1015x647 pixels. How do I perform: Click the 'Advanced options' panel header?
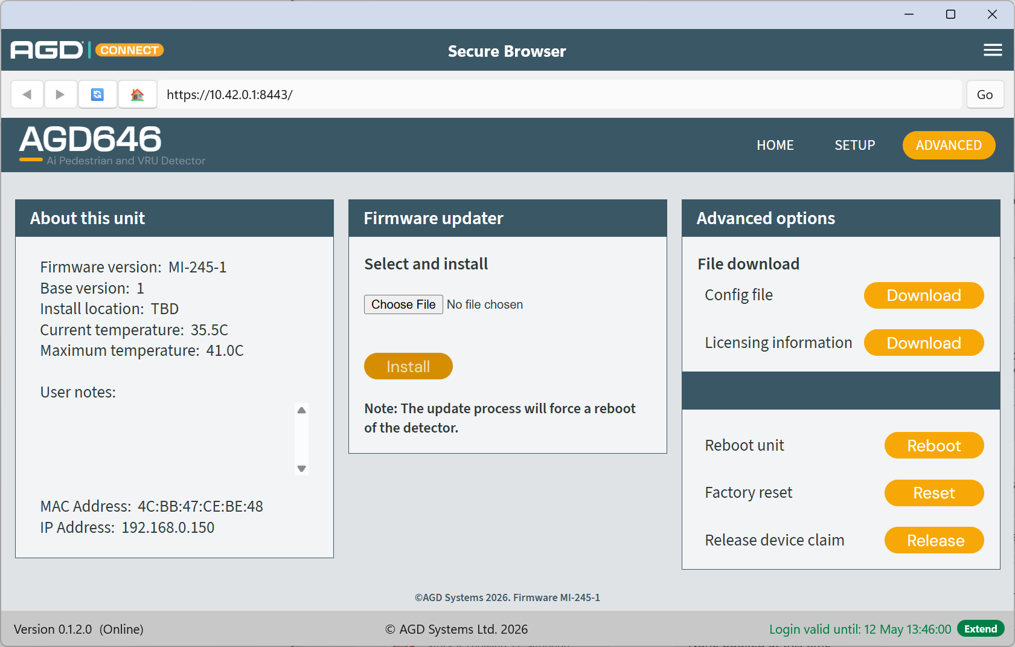click(841, 218)
